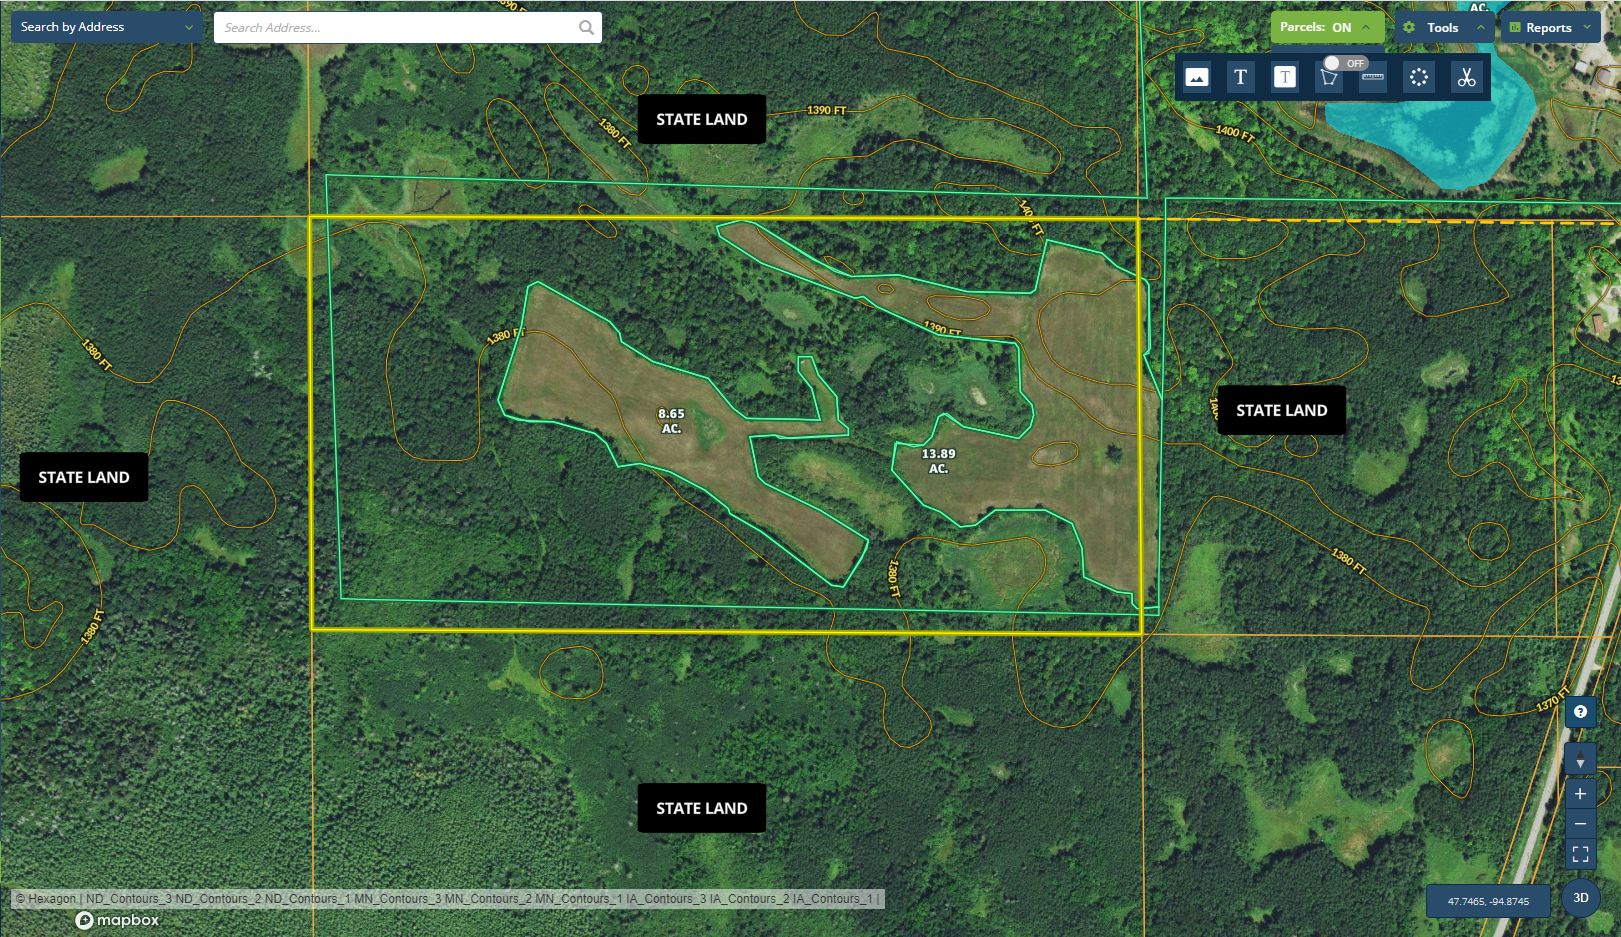Image resolution: width=1621 pixels, height=937 pixels.
Task: Flip the OFF toggle switch
Action: tap(1344, 63)
